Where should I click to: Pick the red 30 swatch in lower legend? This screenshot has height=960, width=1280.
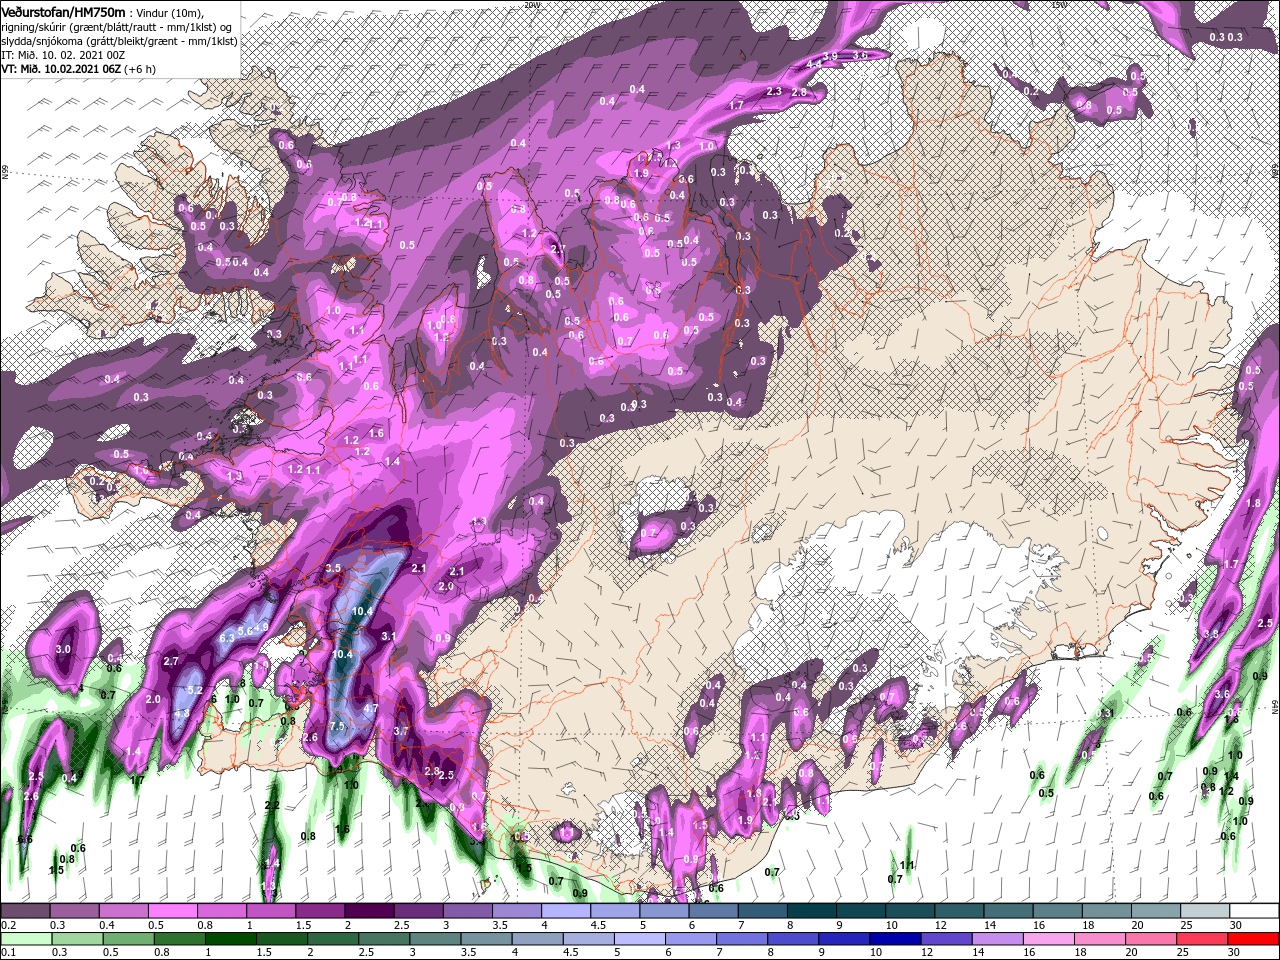pyautogui.click(x=1254, y=938)
